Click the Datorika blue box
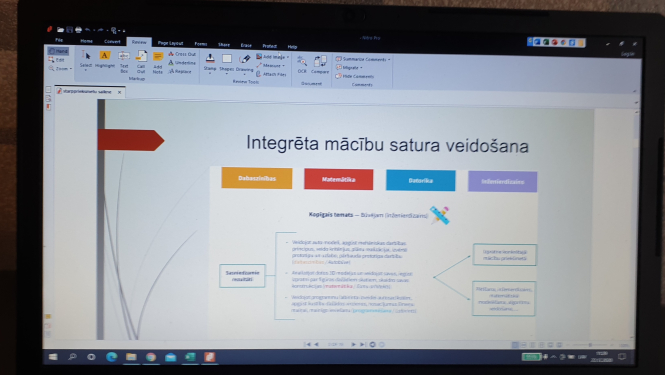The height and width of the screenshot is (375, 665). point(420,181)
